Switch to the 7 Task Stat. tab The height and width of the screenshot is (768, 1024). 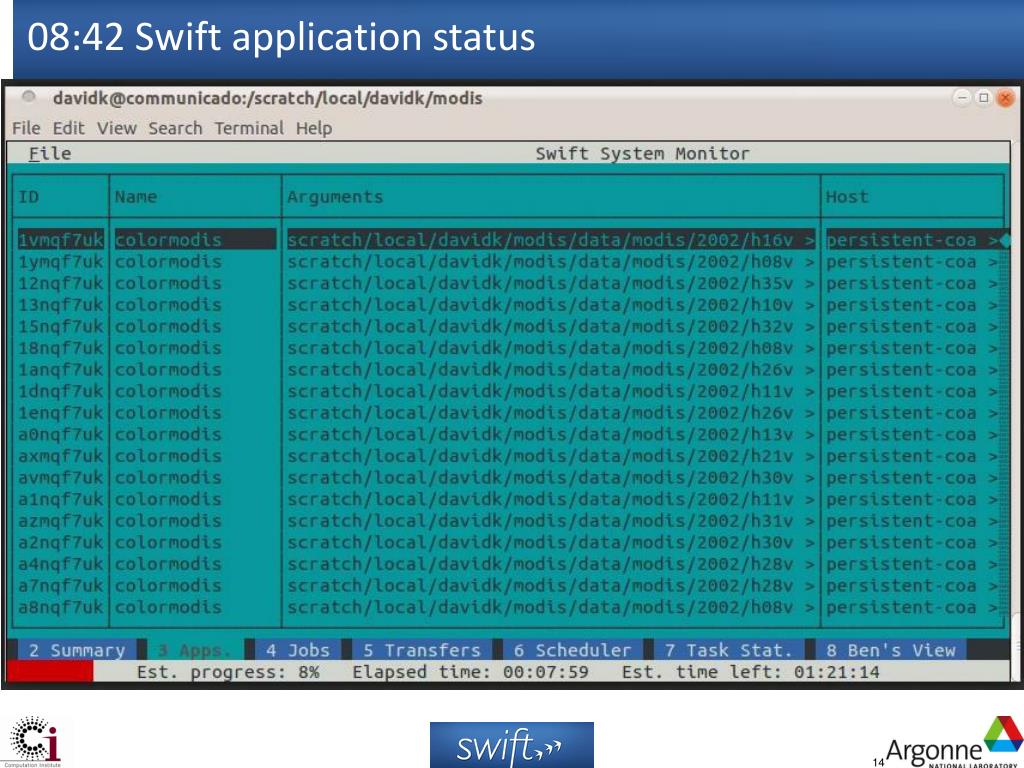[x=729, y=650]
